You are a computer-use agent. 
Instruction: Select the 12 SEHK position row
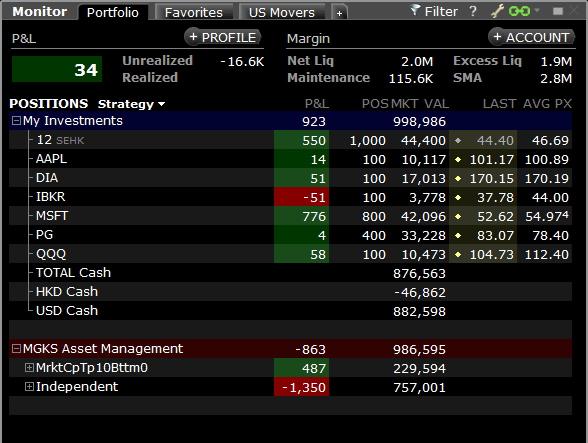click(291, 140)
